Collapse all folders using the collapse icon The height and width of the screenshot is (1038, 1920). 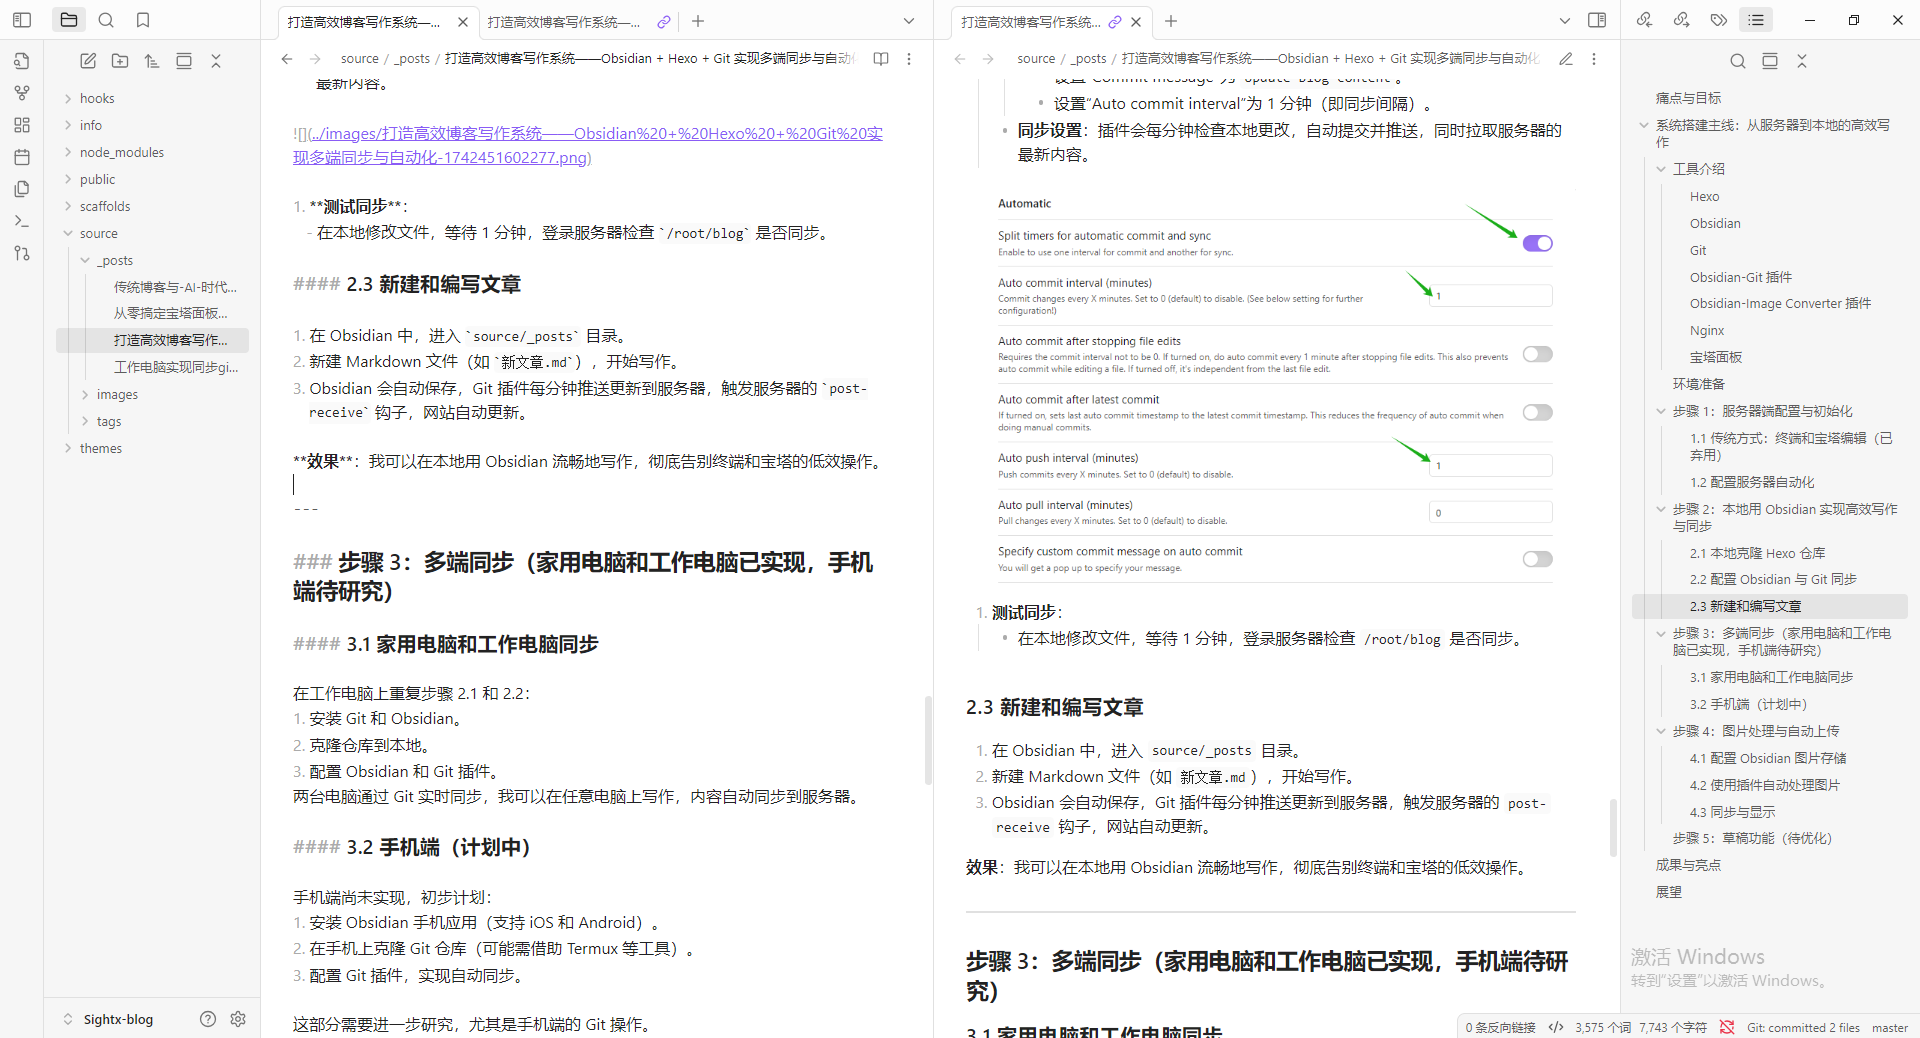point(216,60)
